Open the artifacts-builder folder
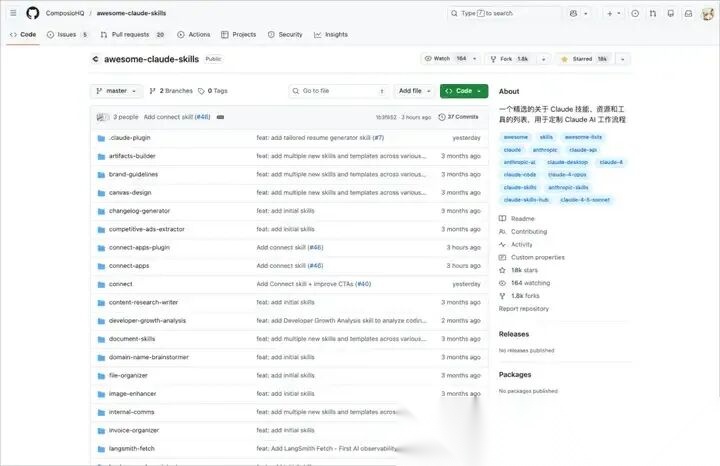The height and width of the screenshot is (466, 720). pos(132,156)
